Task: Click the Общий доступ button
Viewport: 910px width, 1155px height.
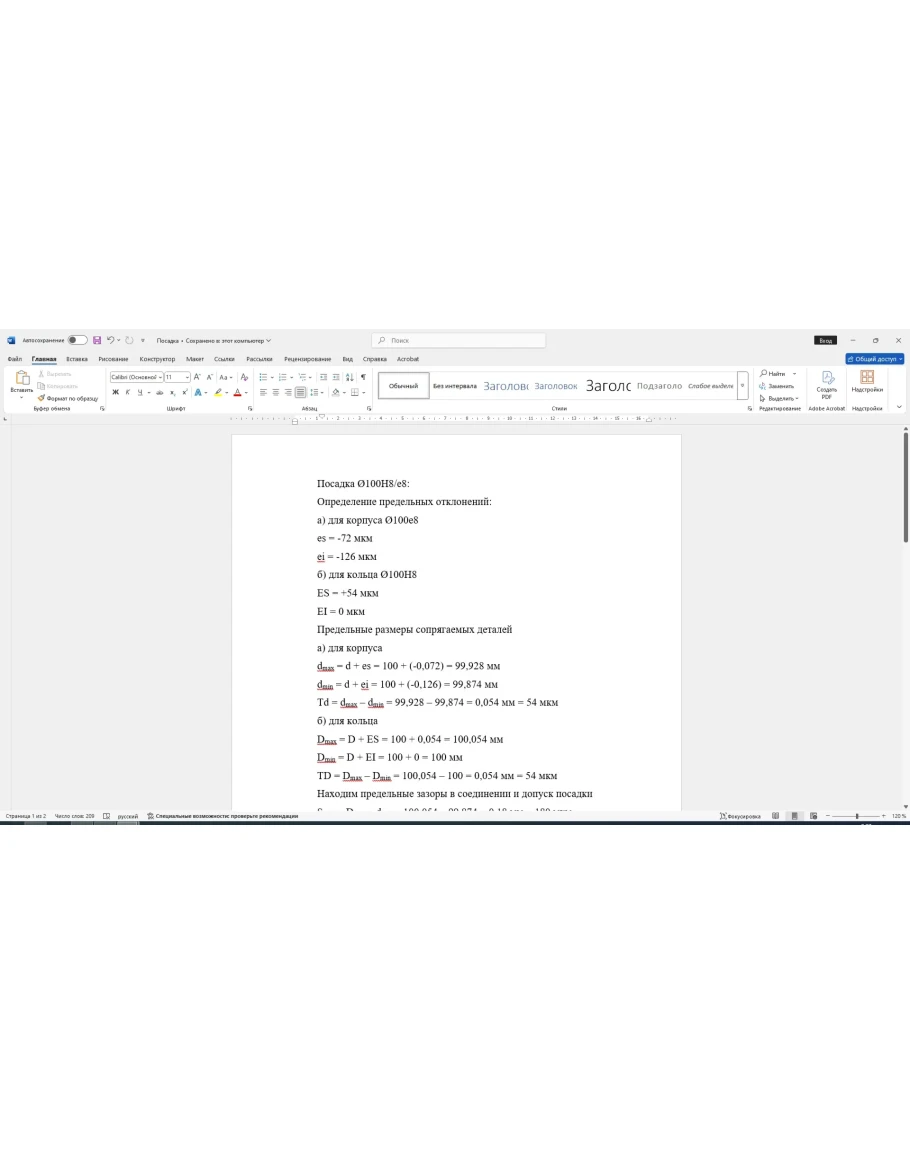Action: pos(875,359)
